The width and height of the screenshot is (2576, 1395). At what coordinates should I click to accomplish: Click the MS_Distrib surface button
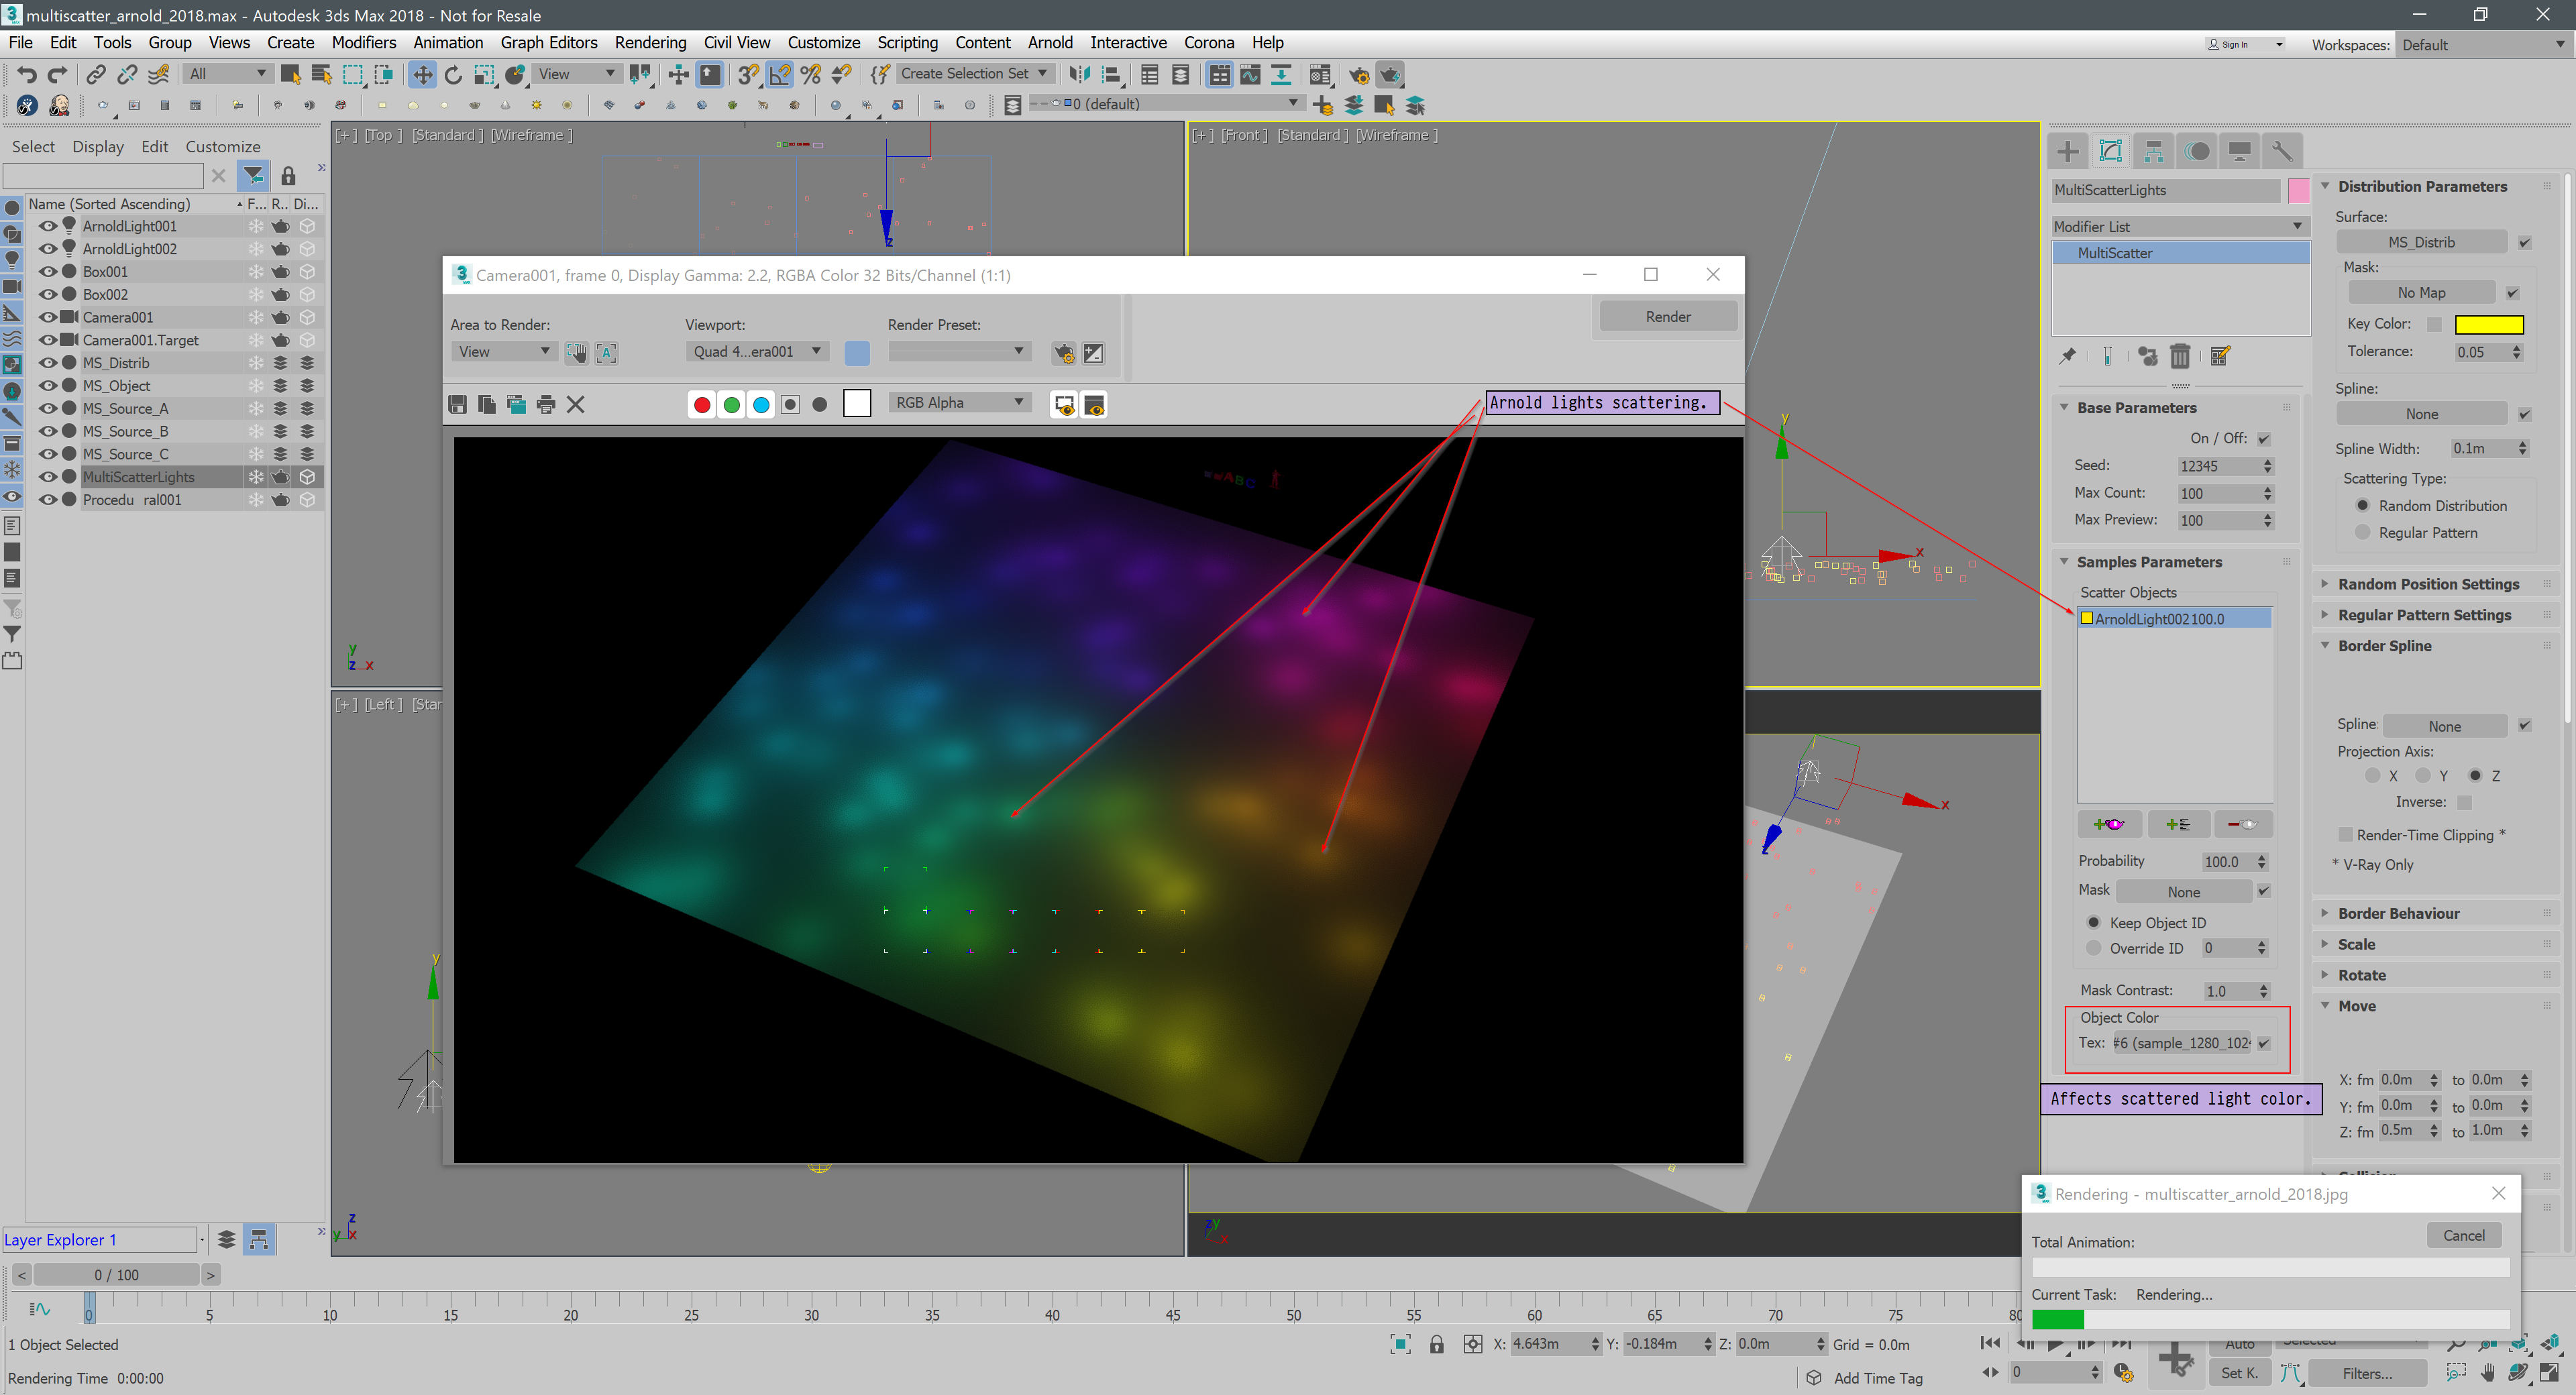click(x=2421, y=242)
